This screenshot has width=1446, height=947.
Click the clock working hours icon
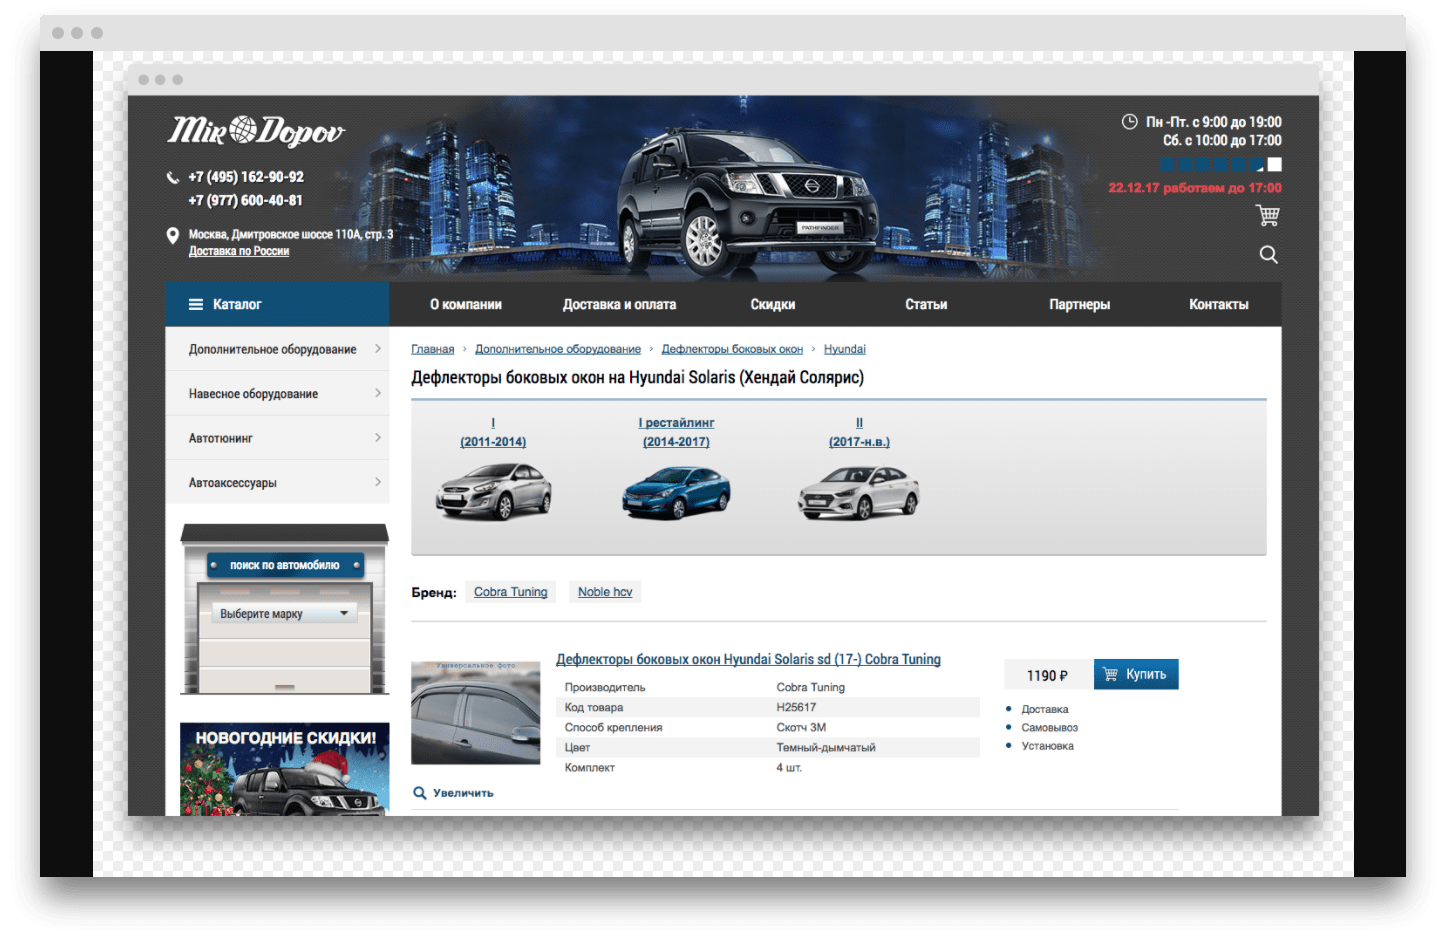tap(1129, 122)
